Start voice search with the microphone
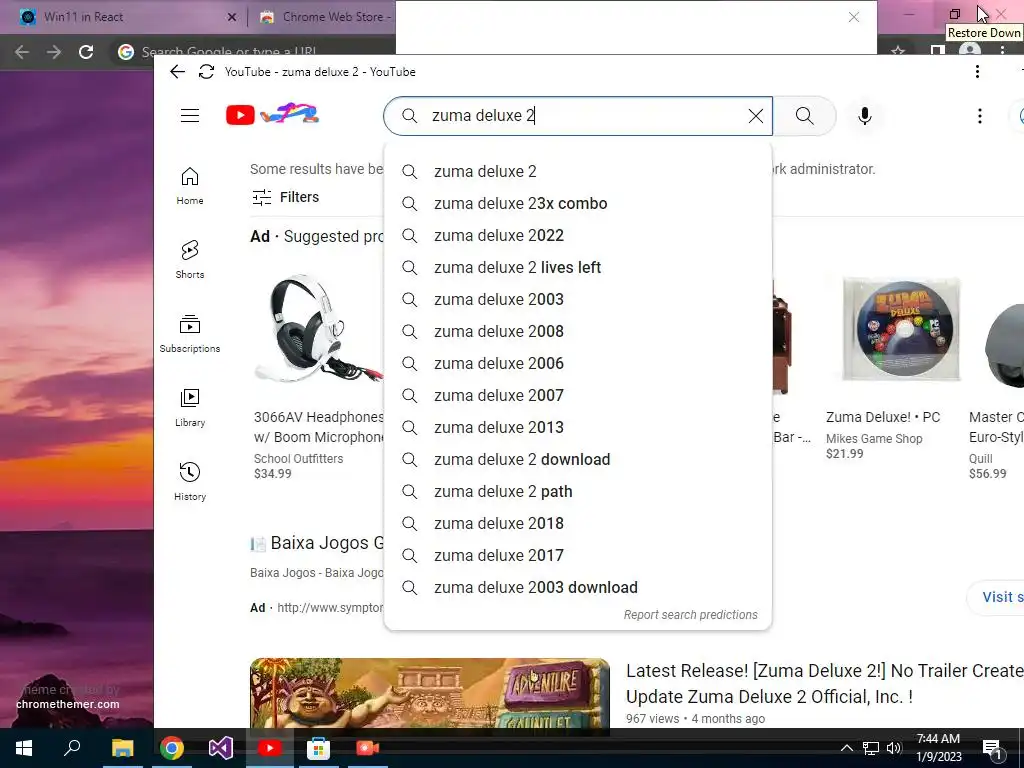 (x=865, y=116)
